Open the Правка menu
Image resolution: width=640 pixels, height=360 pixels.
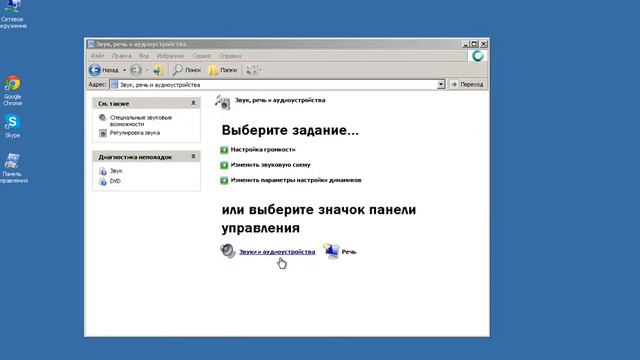(x=121, y=56)
